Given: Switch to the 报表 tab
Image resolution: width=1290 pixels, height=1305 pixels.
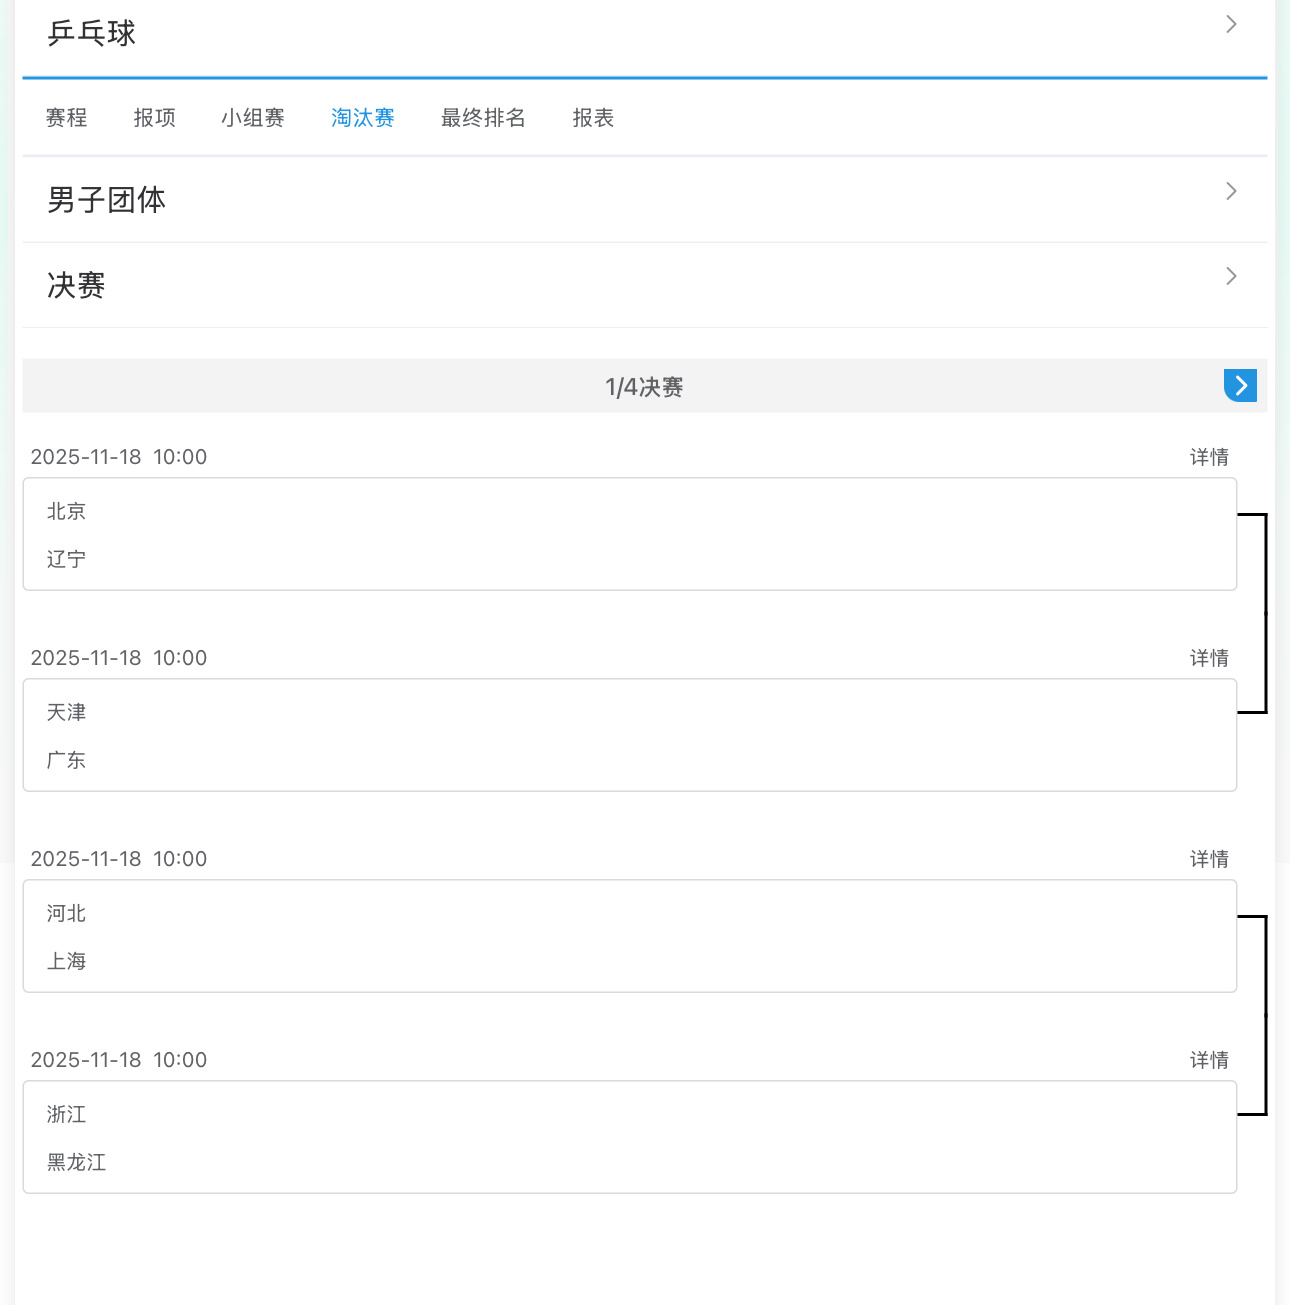Looking at the screenshot, I should 593,117.
